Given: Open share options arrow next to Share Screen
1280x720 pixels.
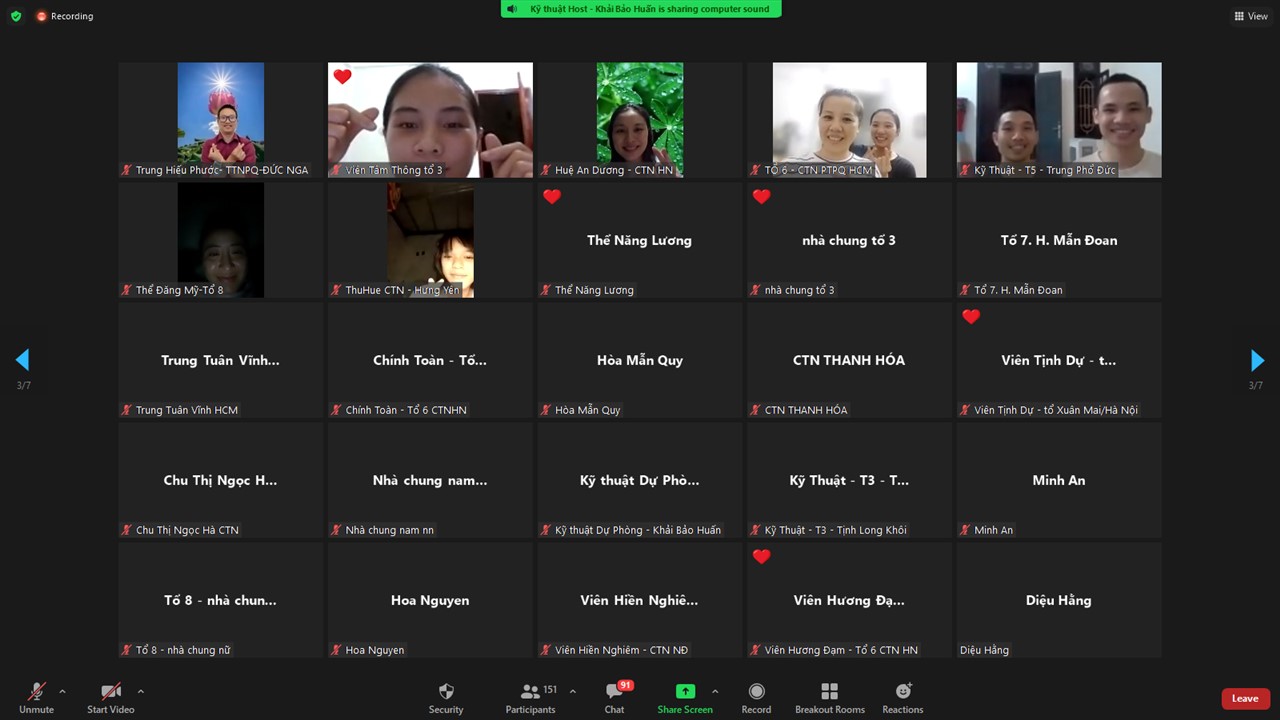Looking at the screenshot, I should point(714,691).
